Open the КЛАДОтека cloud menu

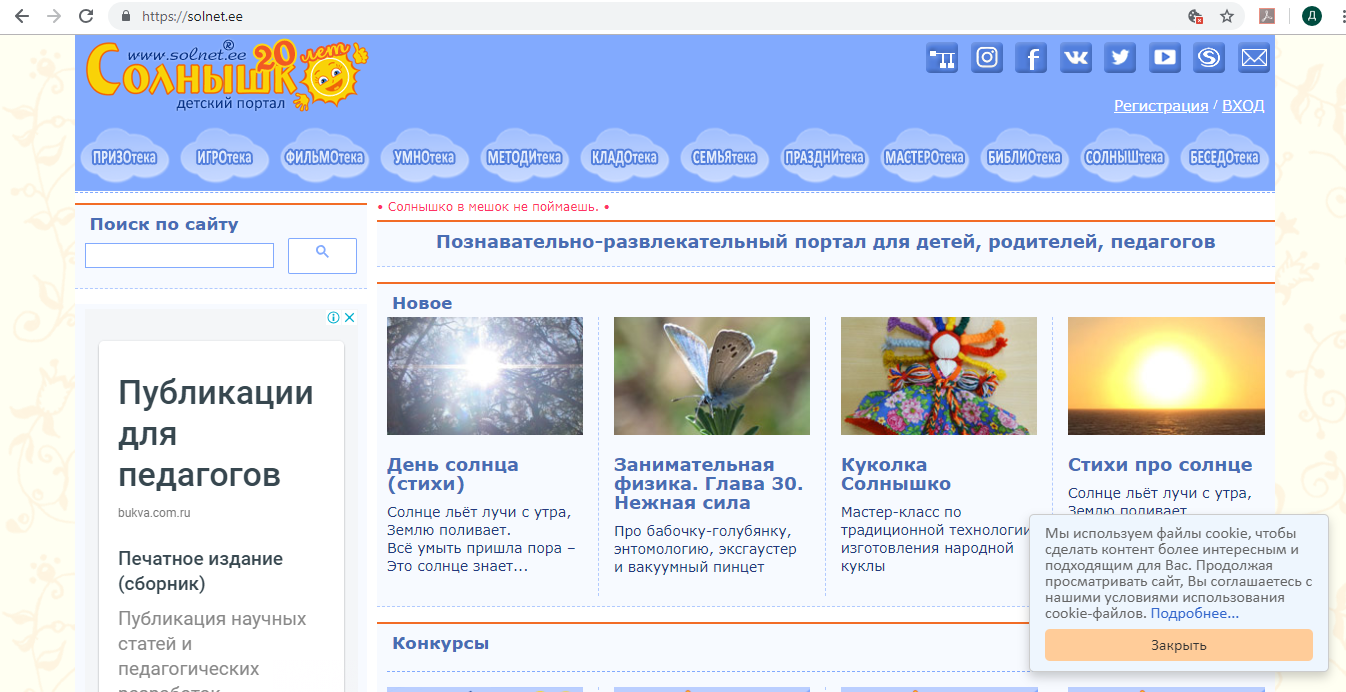(x=624, y=157)
